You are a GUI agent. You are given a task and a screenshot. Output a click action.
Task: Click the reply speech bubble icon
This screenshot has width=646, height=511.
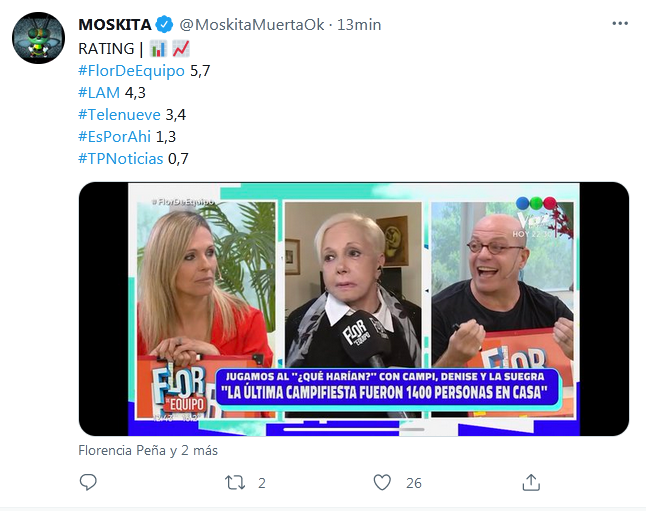(88, 482)
